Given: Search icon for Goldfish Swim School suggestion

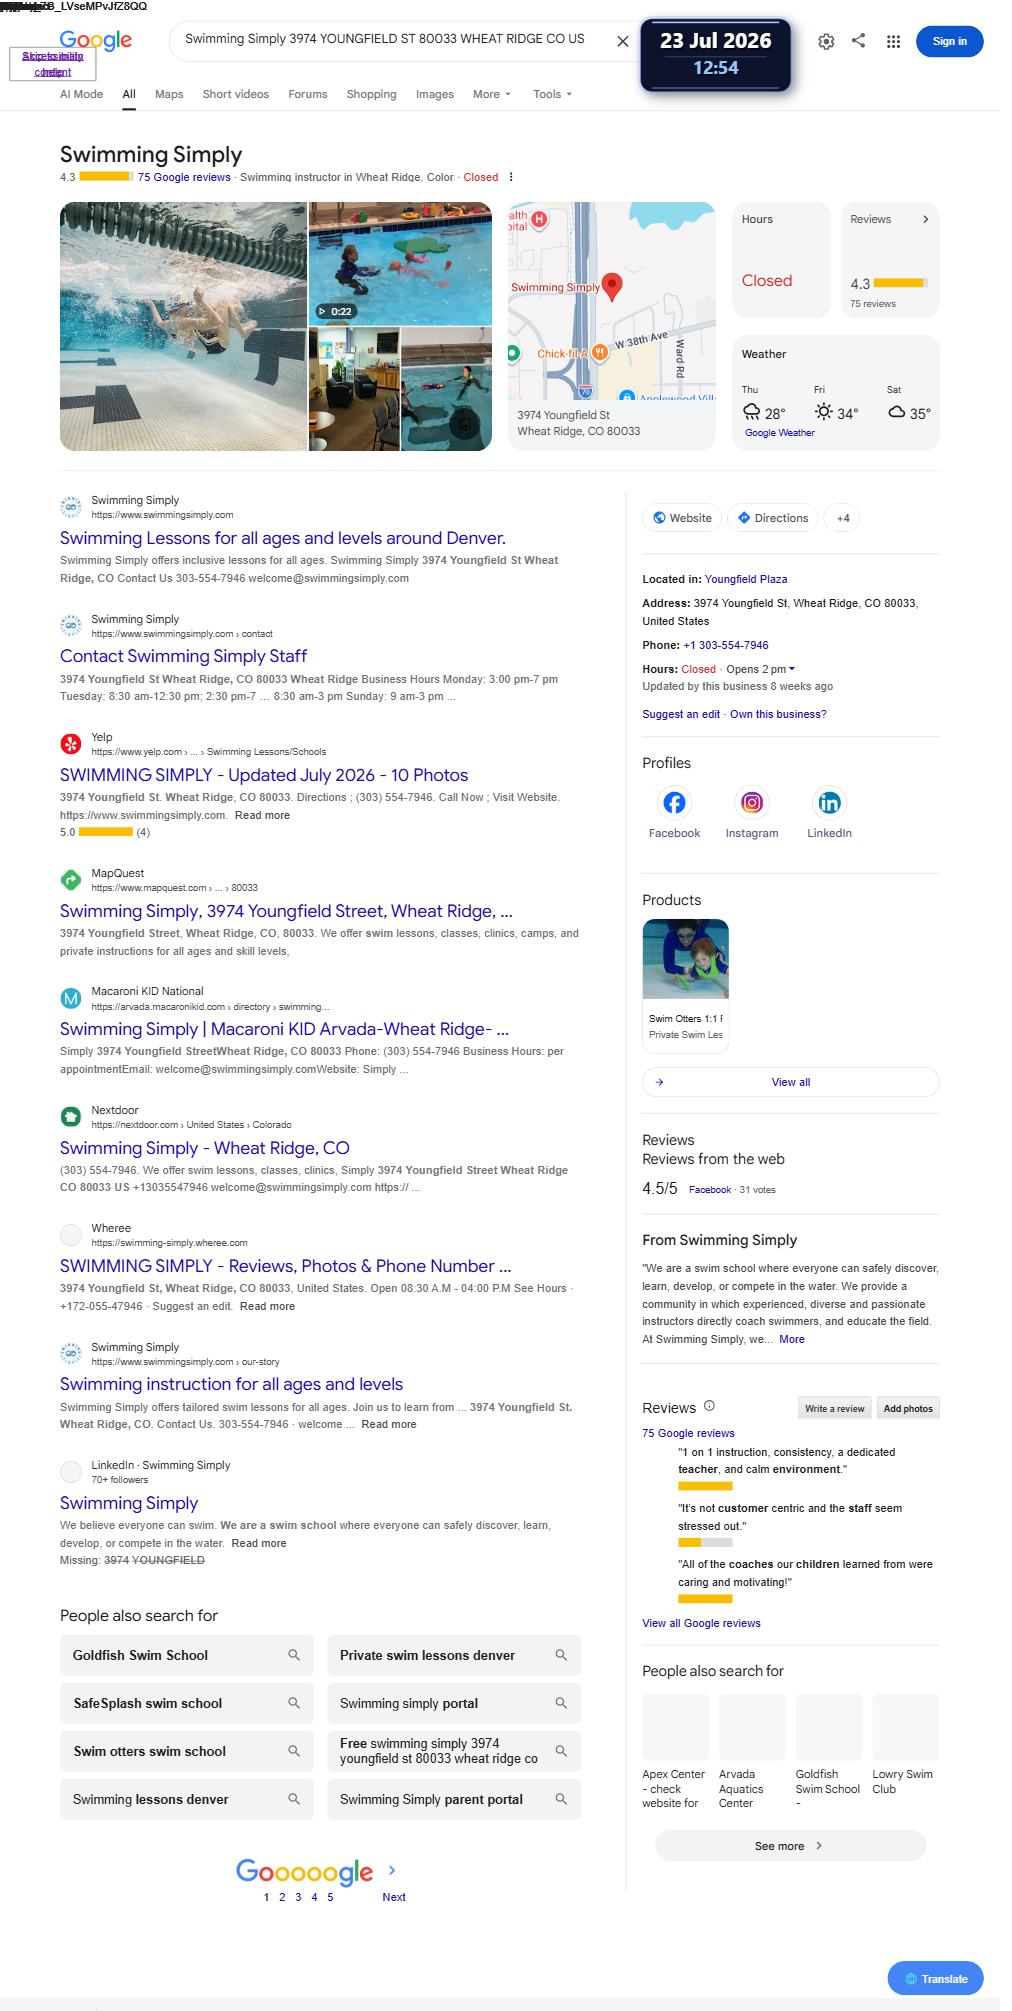Looking at the screenshot, I should (294, 1655).
